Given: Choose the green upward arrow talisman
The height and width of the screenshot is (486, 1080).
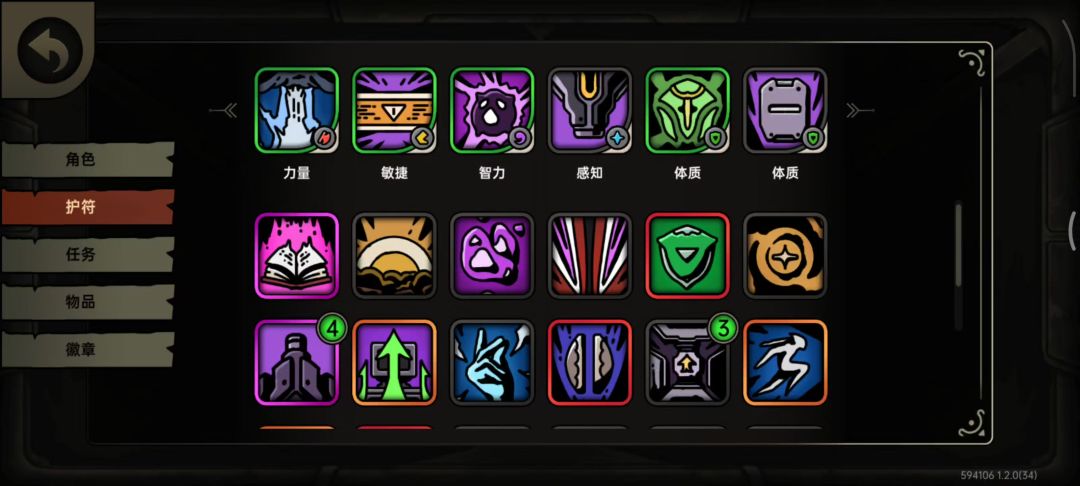Looking at the screenshot, I should point(394,362).
